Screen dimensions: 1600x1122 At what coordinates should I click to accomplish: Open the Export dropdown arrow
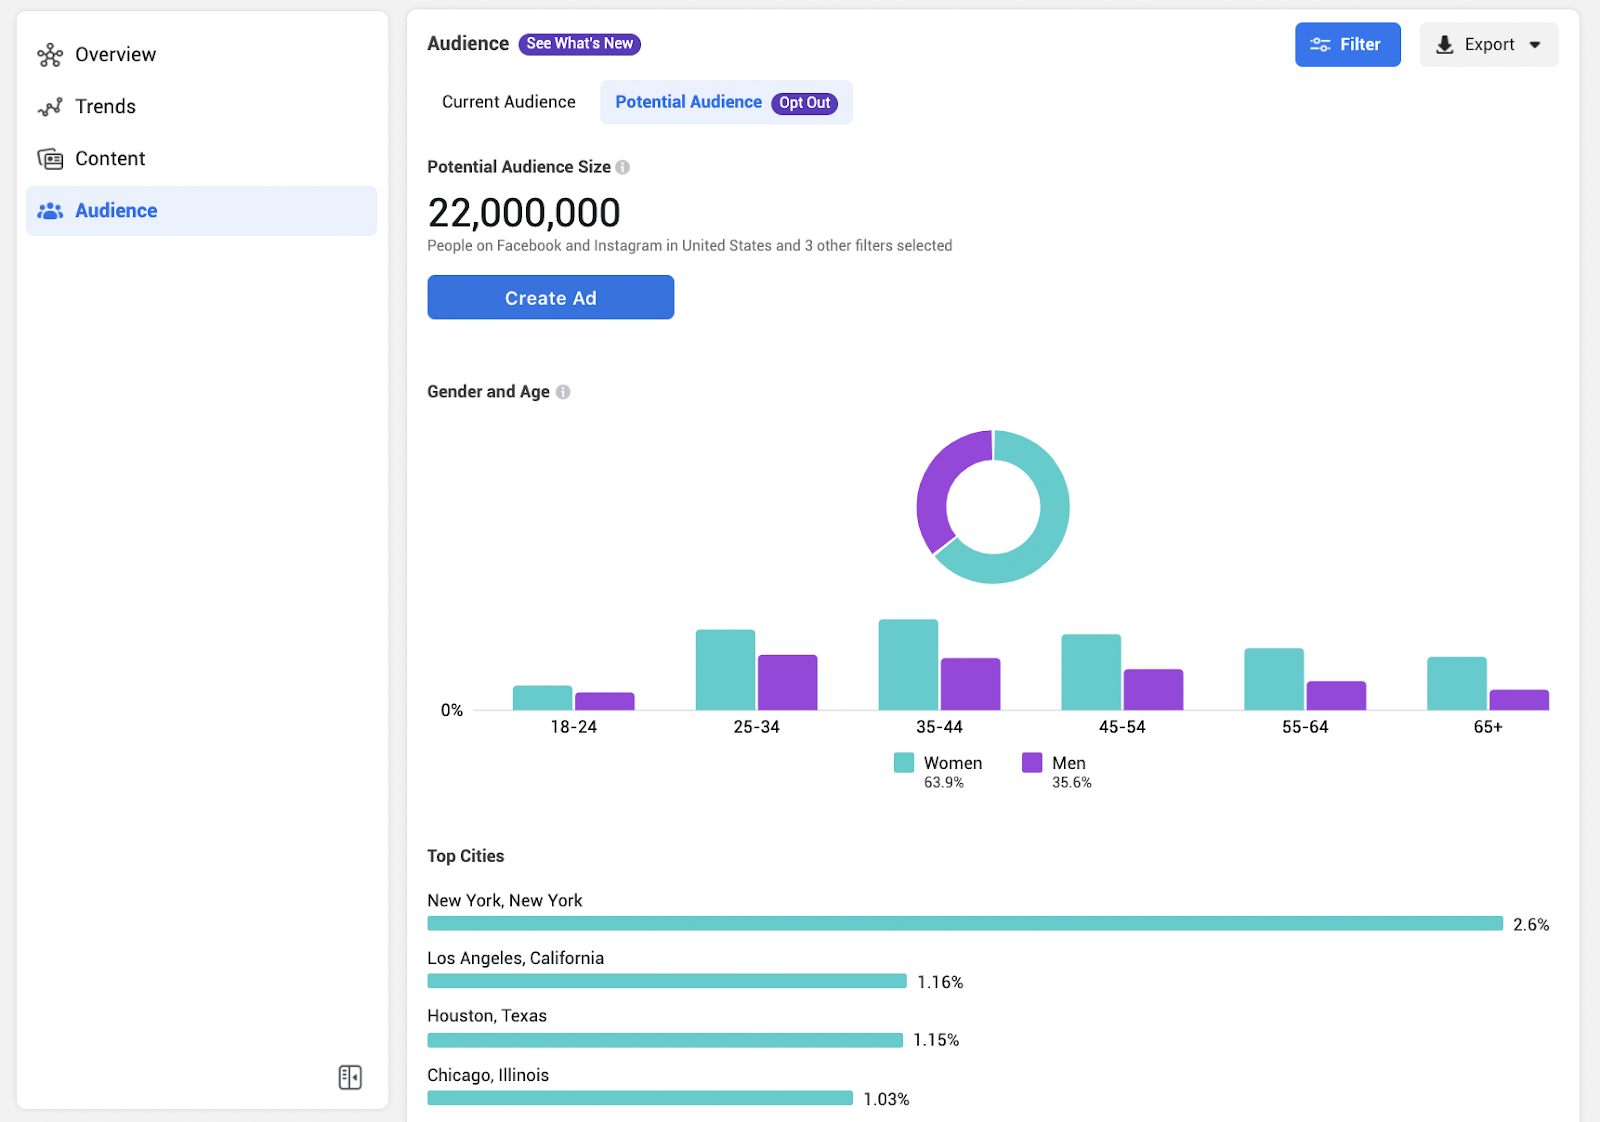(1535, 45)
